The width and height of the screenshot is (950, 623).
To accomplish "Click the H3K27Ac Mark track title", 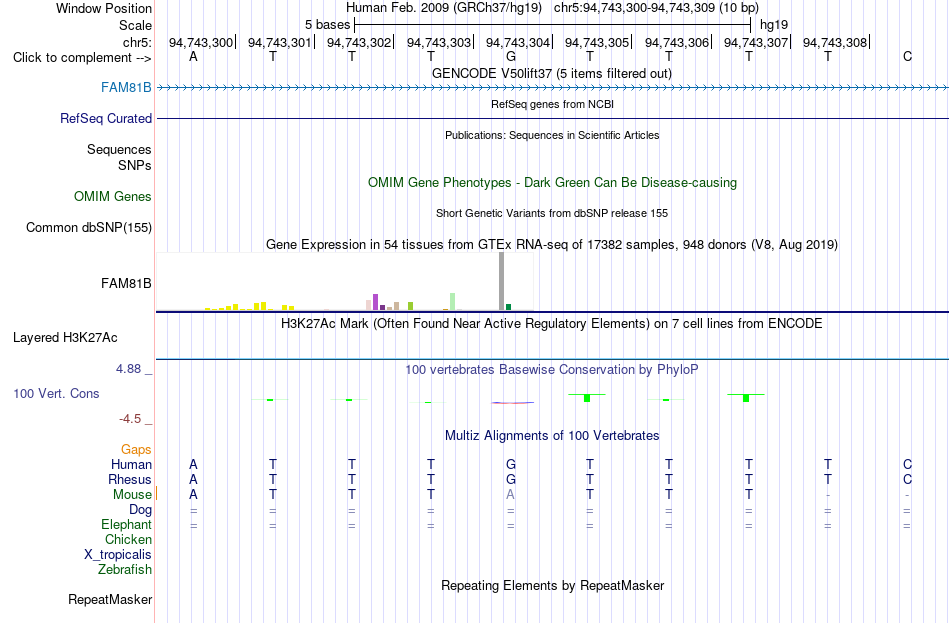I will [551, 324].
